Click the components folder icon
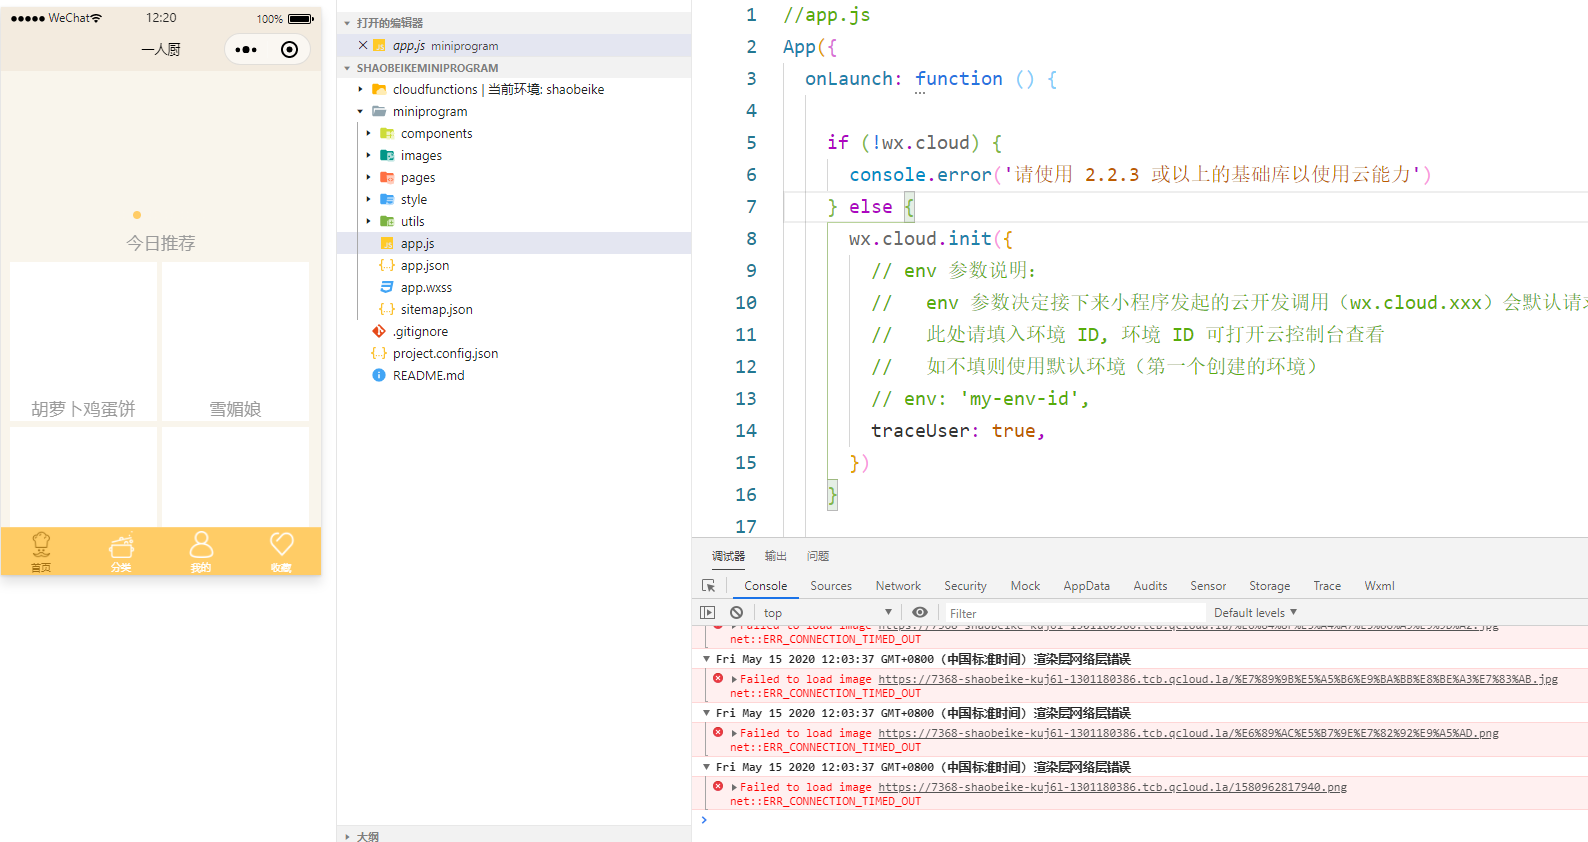Screen dimensions: 1588x842 pos(387,133)
